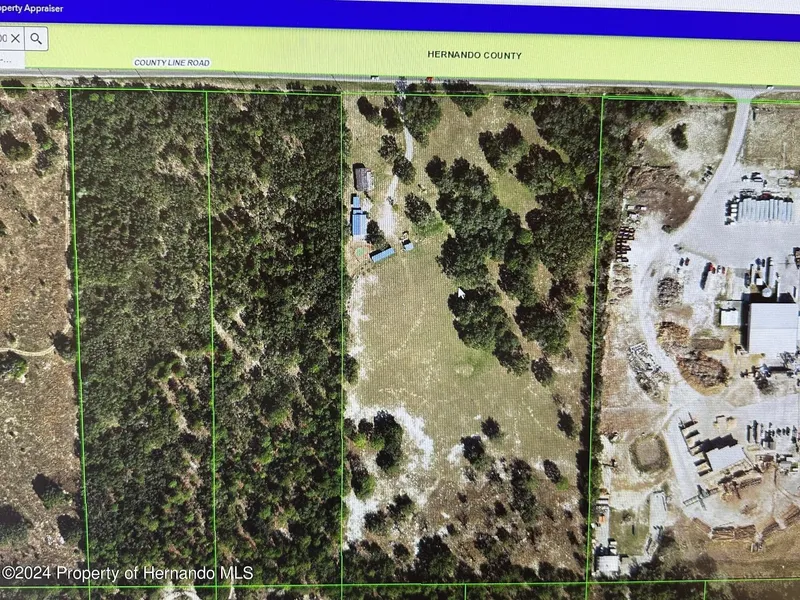Select the wooded parcel adjoining the pasture
This screenshot has height=600, width=800.
(x=275, y=330)
